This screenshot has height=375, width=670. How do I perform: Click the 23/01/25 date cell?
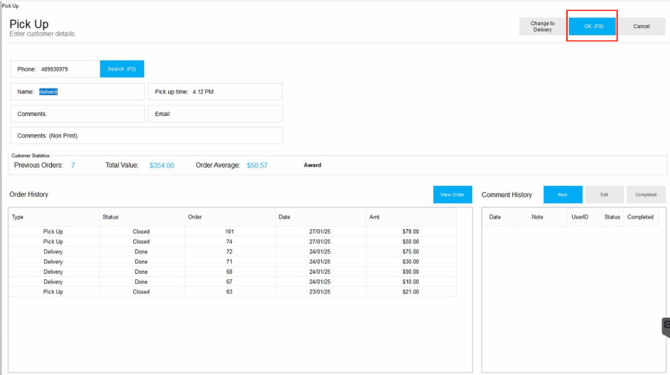(x=320, y=292)
